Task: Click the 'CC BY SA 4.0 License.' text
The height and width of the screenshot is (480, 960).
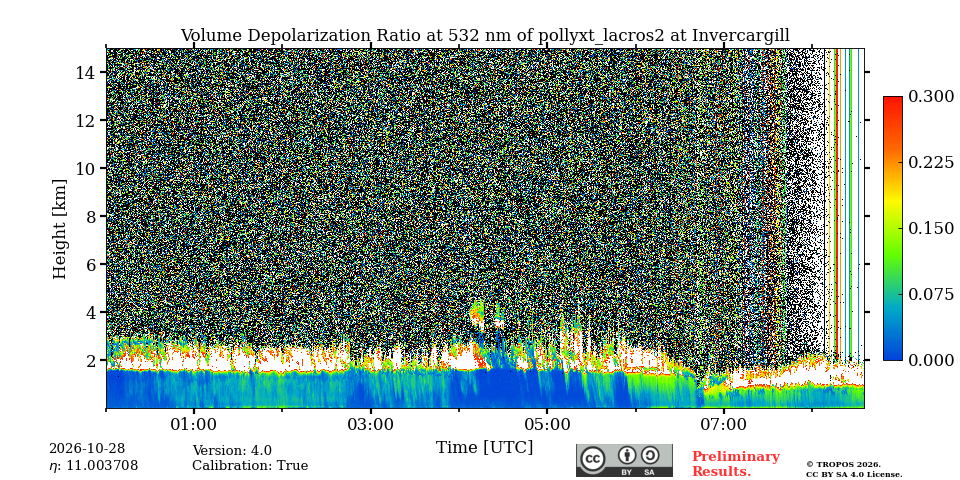Action: pyautogui.click(x=853, y=474)
